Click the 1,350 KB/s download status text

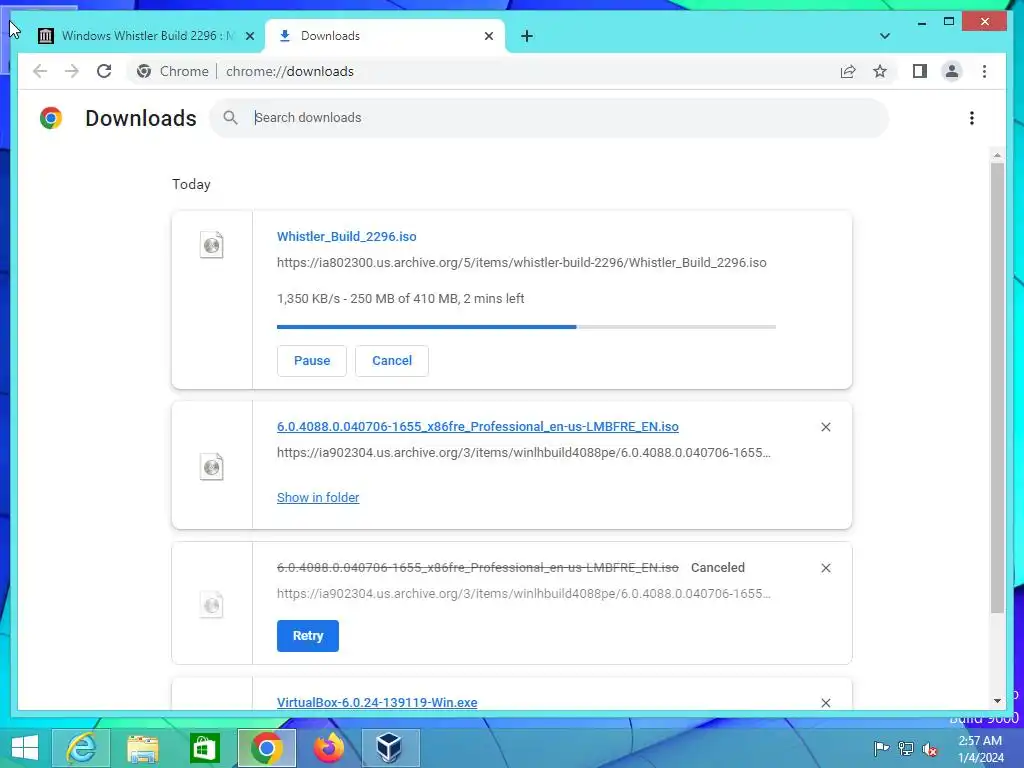point(400,298)
